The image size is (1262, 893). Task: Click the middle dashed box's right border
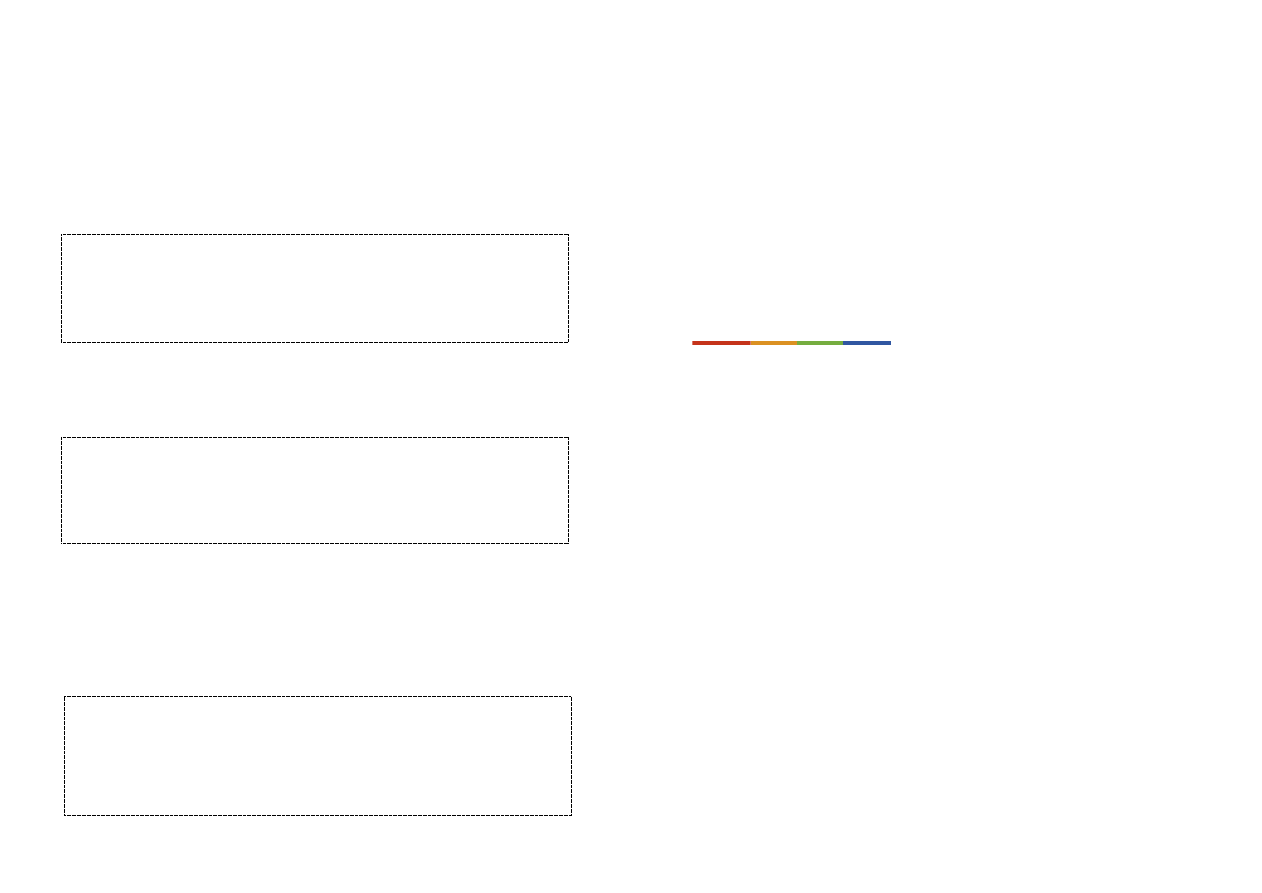568,490
